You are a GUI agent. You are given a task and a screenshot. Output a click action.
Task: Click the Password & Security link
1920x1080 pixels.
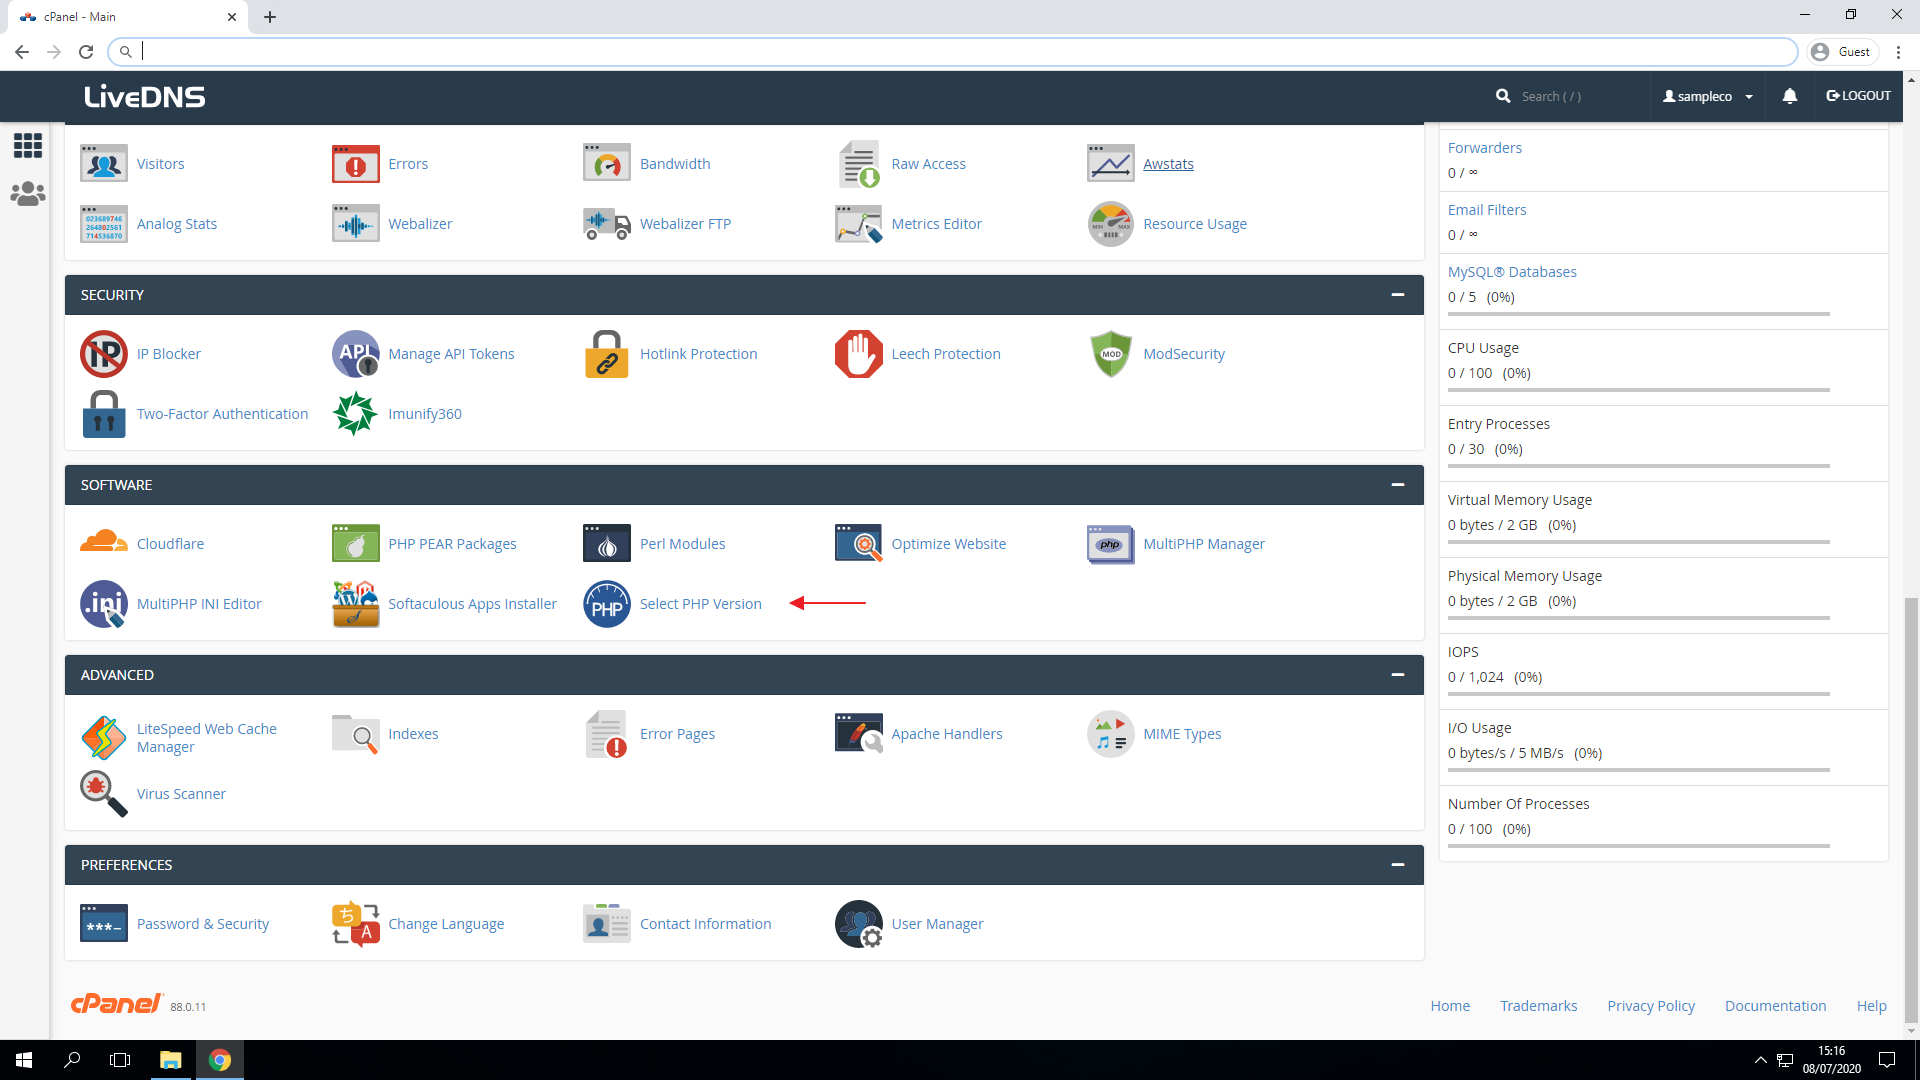click(203, 924)
